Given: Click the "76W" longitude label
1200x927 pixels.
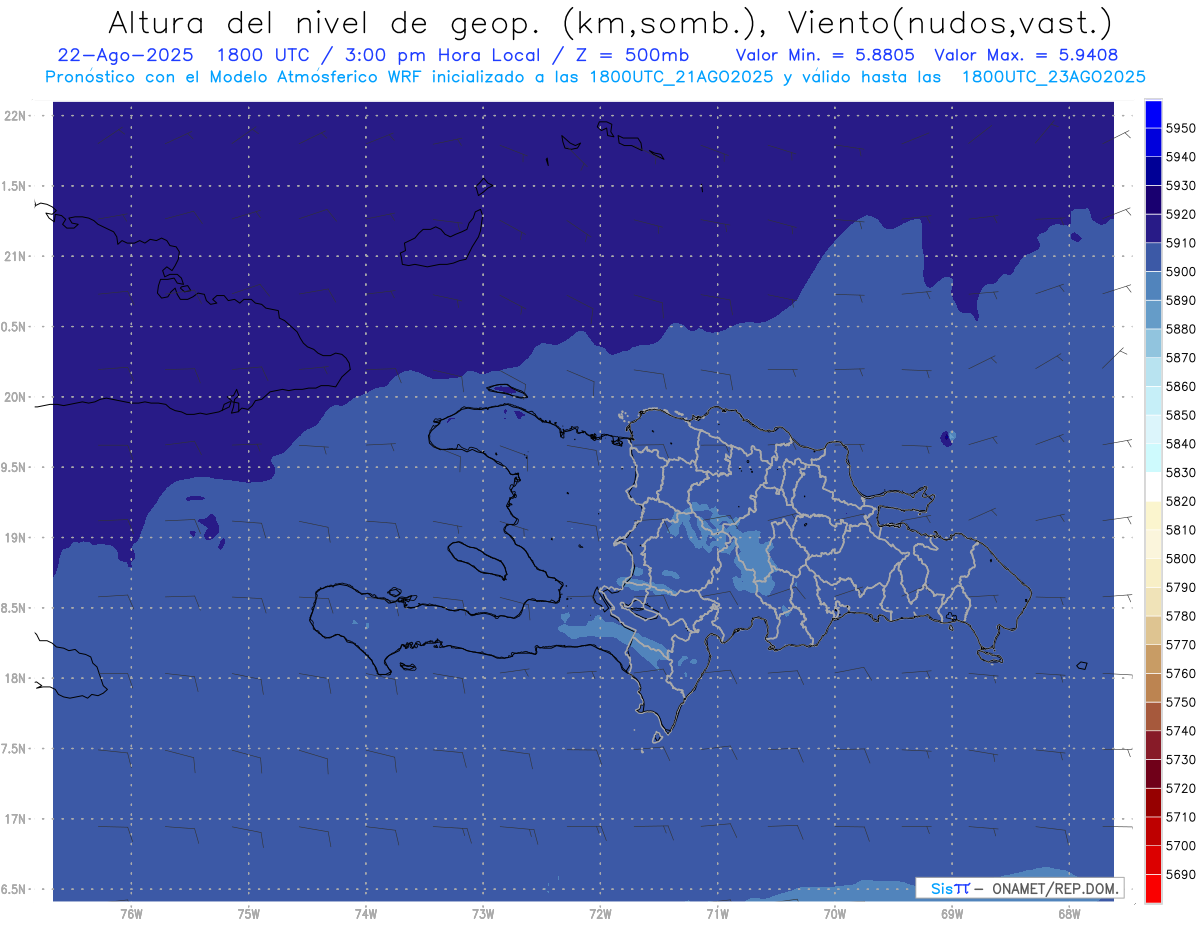Looking at the screenshot, I should coord(131,913).
